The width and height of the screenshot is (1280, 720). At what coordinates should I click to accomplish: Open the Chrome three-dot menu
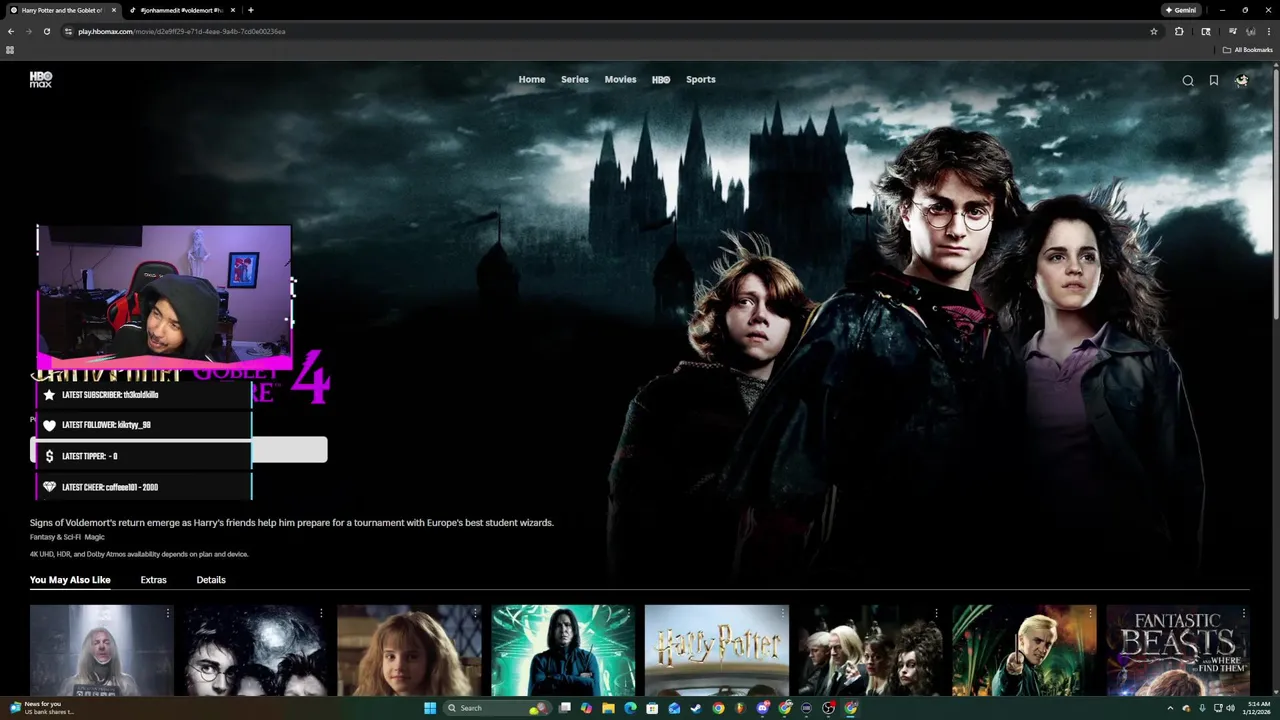point(1269,31)
